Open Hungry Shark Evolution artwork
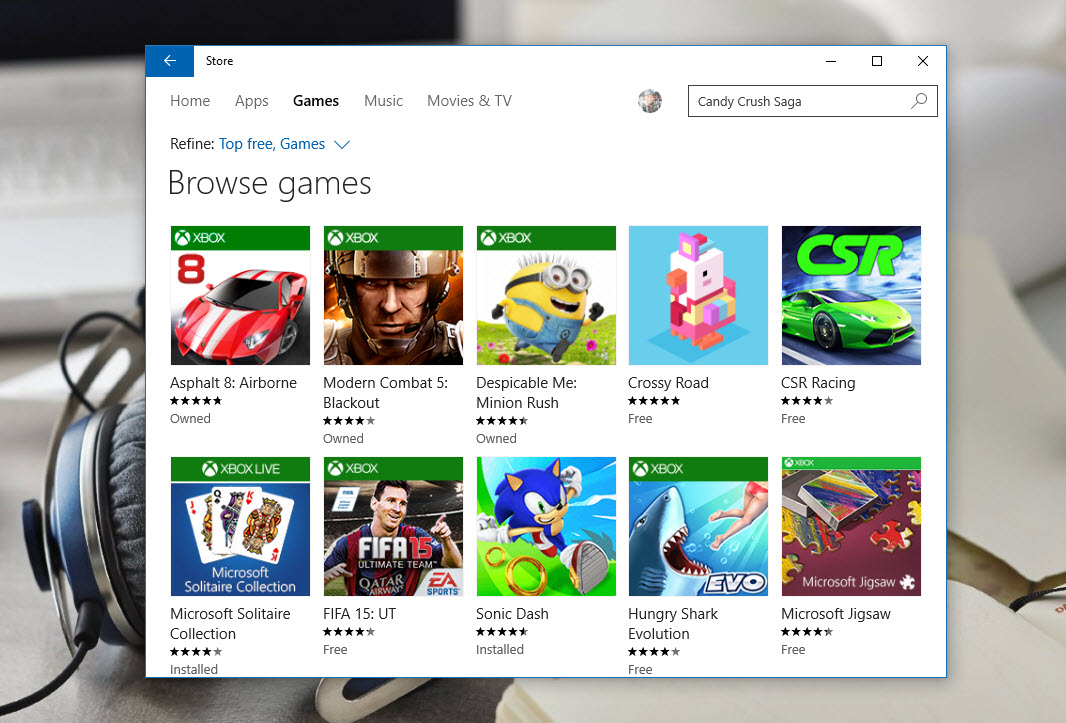The height and width of the screenshot is (723, 1066). click(698, 526)
